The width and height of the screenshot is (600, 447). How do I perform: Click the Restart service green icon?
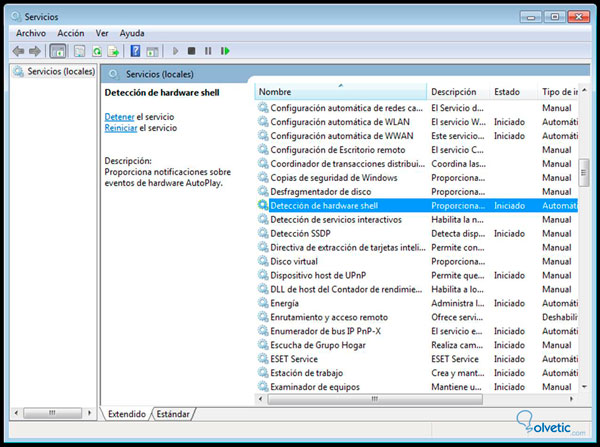pyautogui.click(x=225, y=51)
